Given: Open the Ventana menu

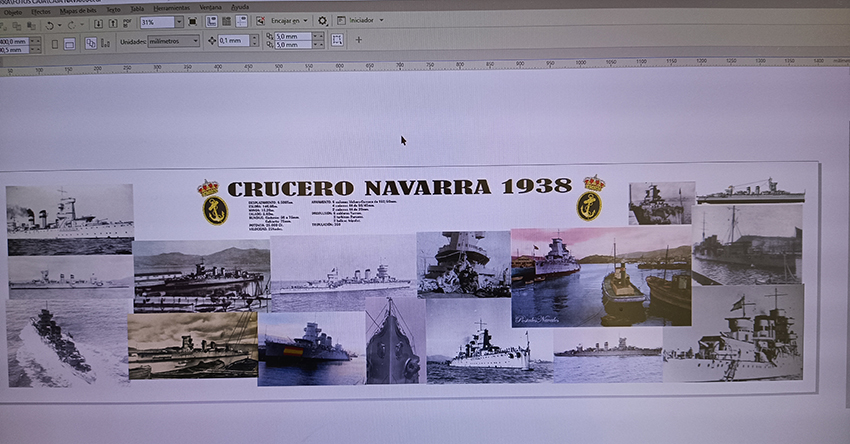Looking at the screenshot, I should (210, 8).
